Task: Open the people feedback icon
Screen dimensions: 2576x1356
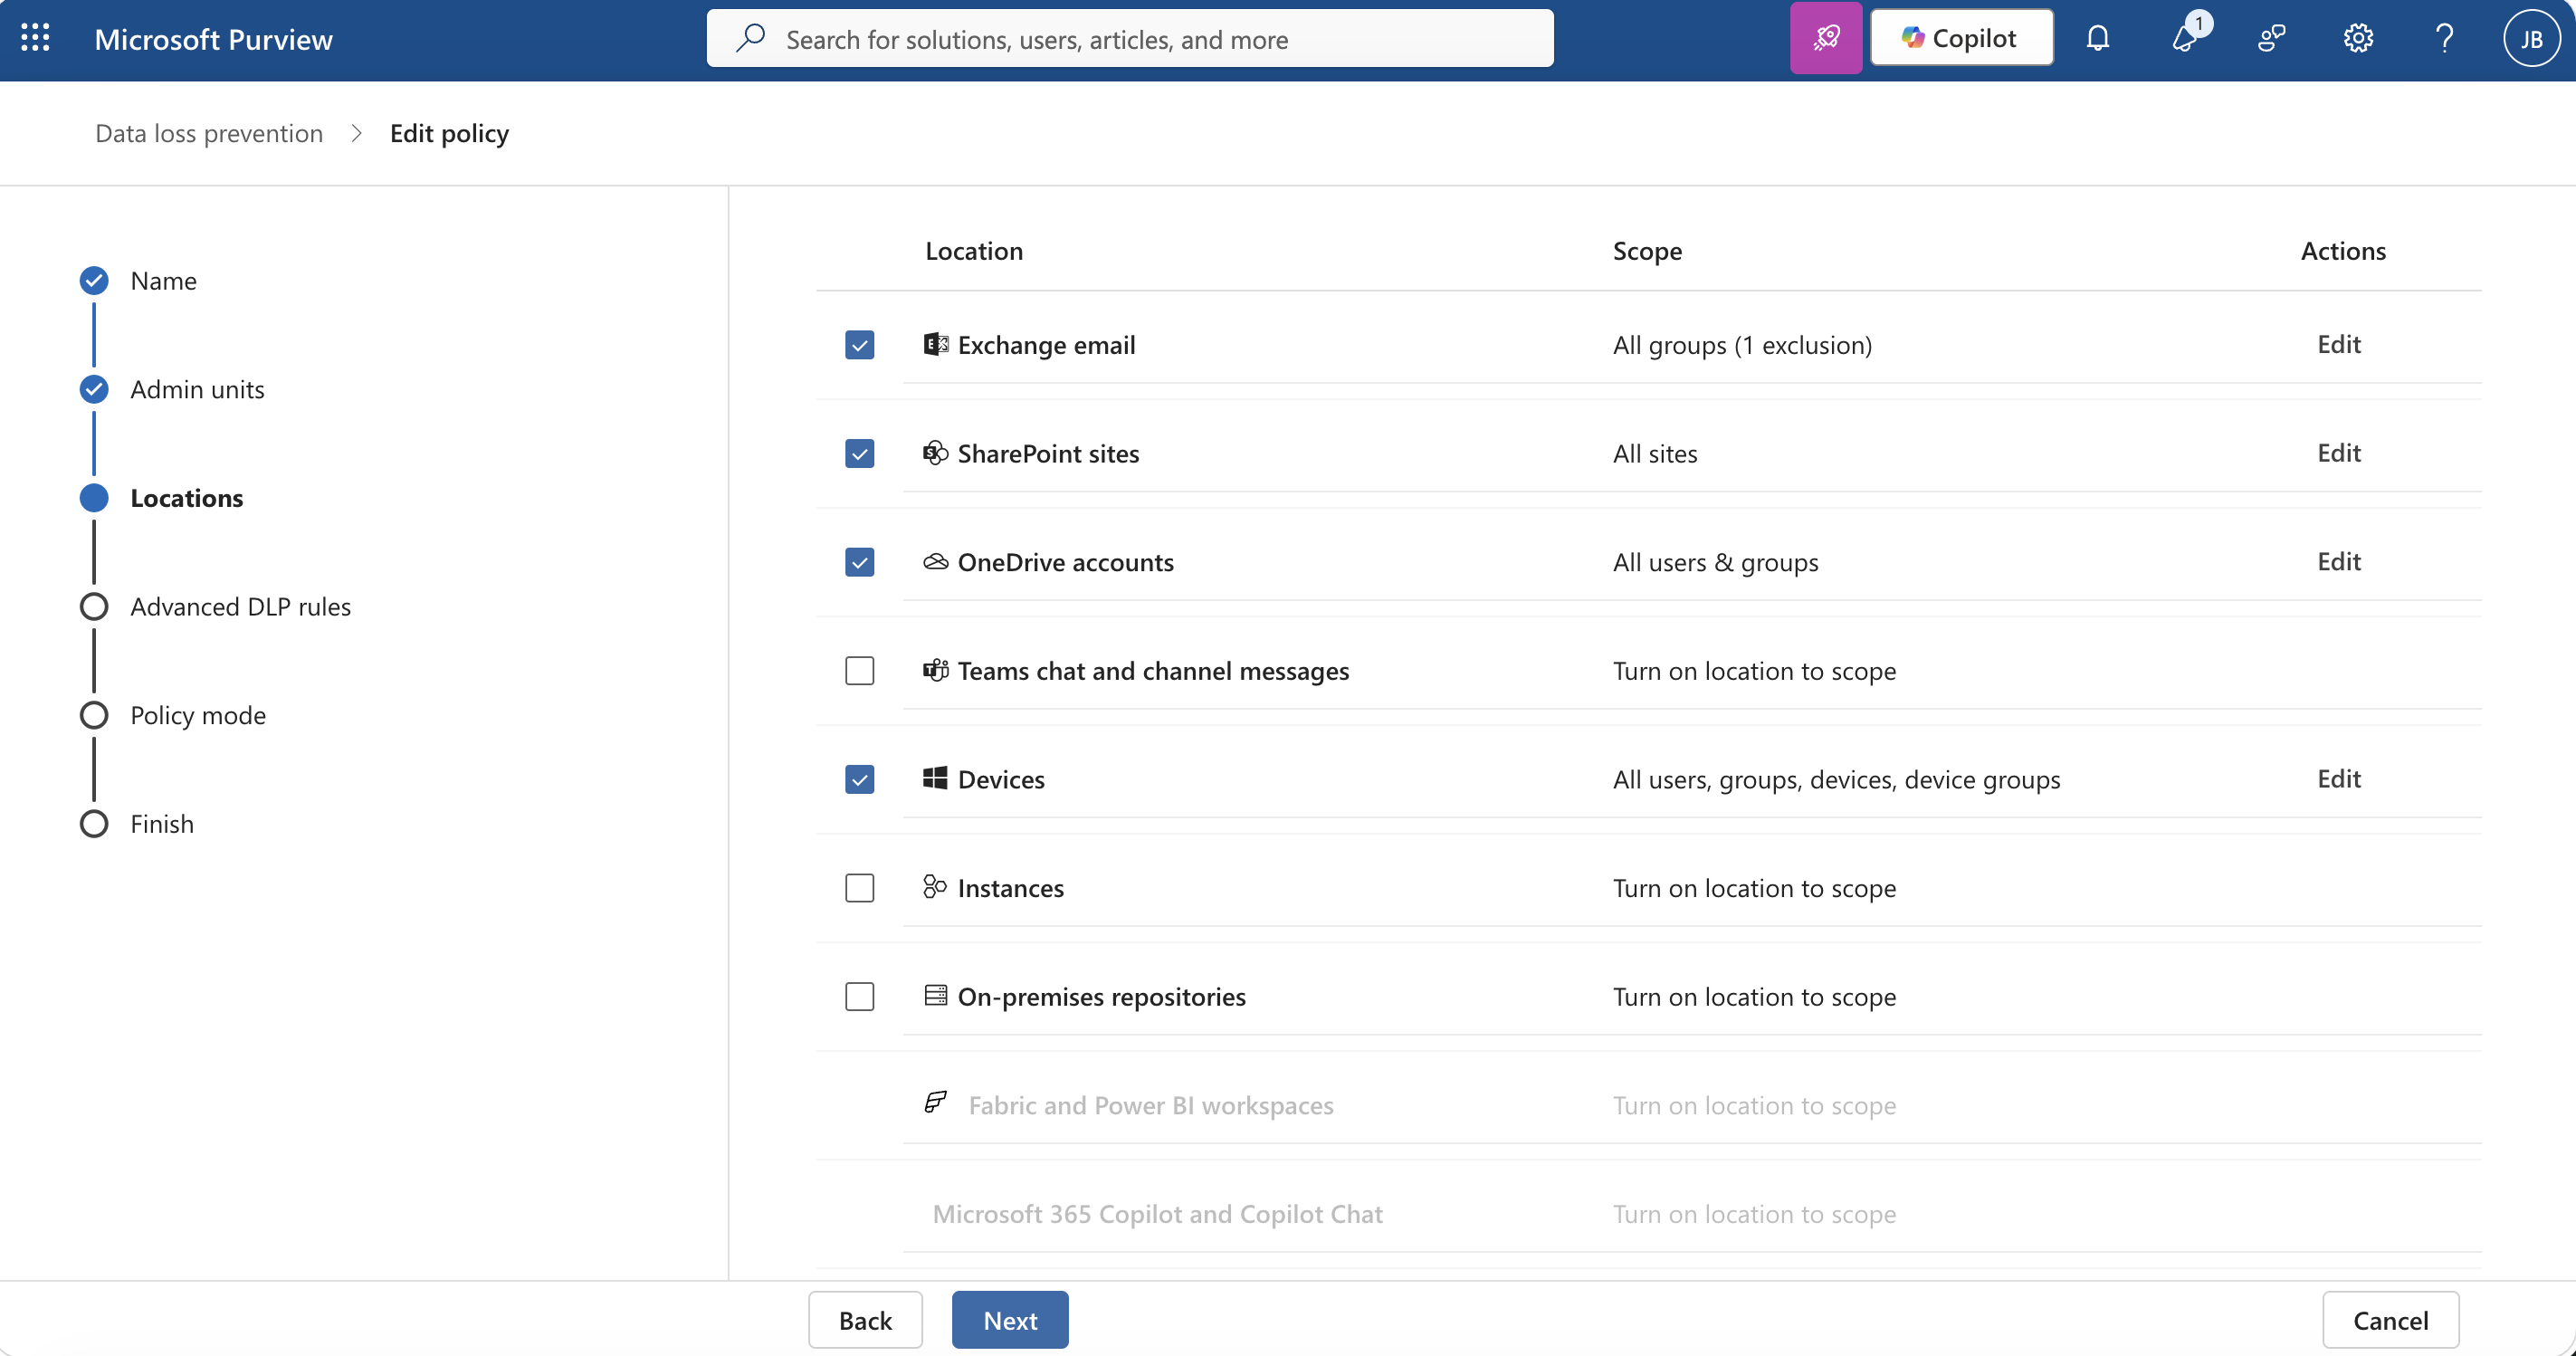Action: tap(2272, 38)
